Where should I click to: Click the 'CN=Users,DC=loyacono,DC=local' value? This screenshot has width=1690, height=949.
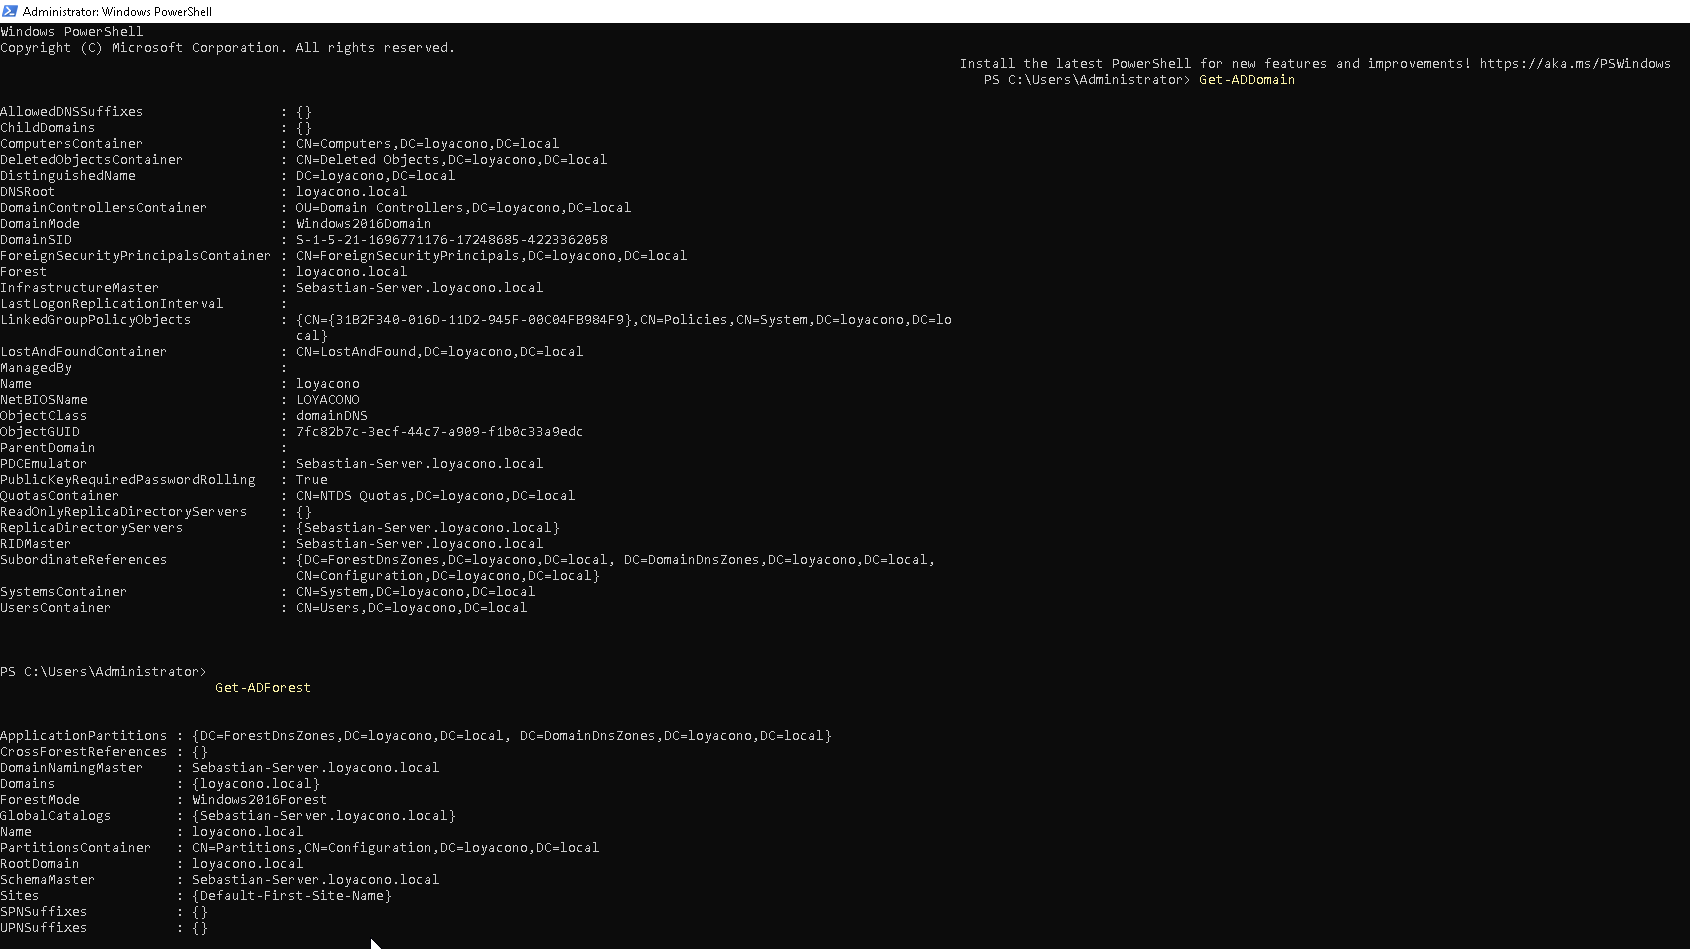pyautogui.click(x=411, y=608)
